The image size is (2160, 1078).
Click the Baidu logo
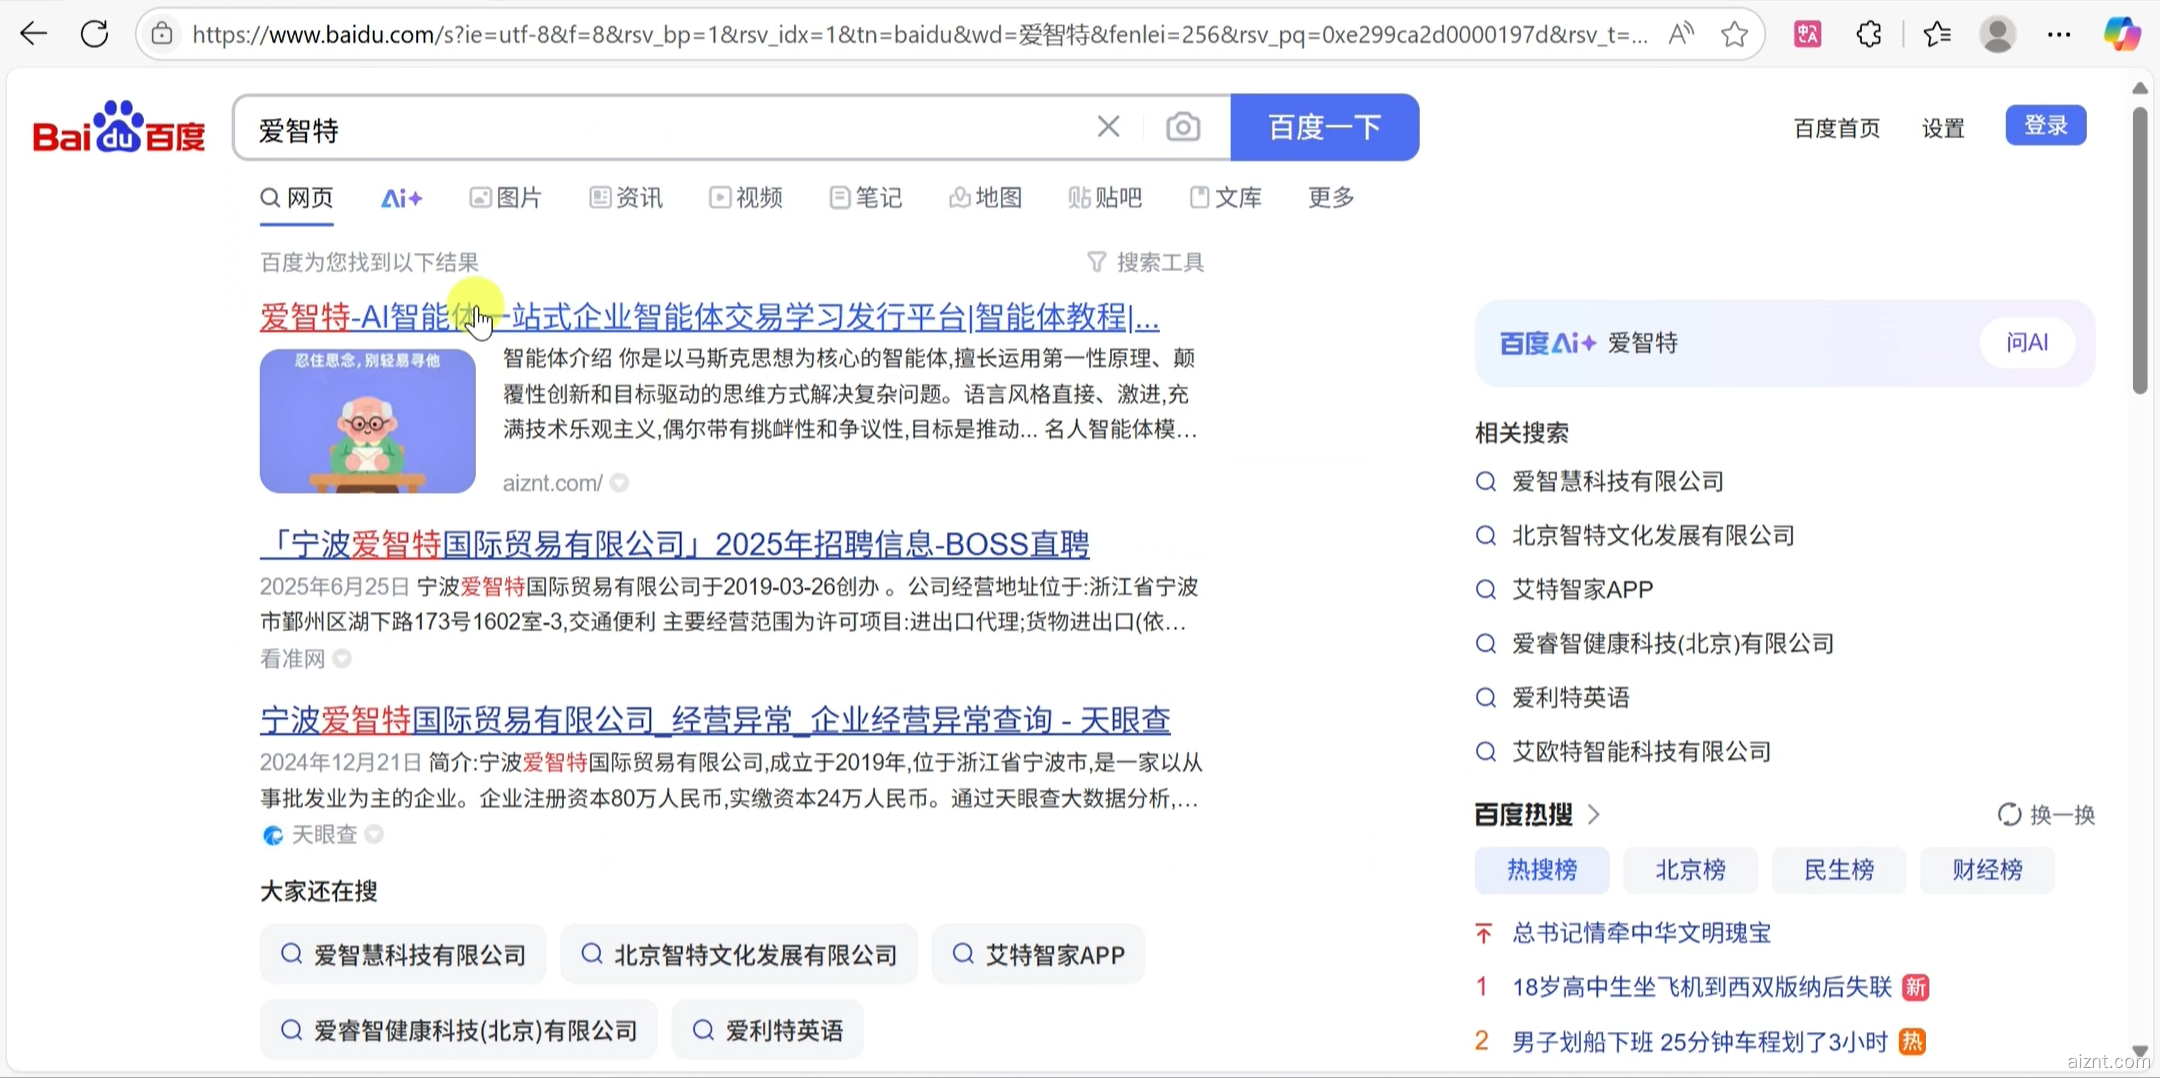119,128
